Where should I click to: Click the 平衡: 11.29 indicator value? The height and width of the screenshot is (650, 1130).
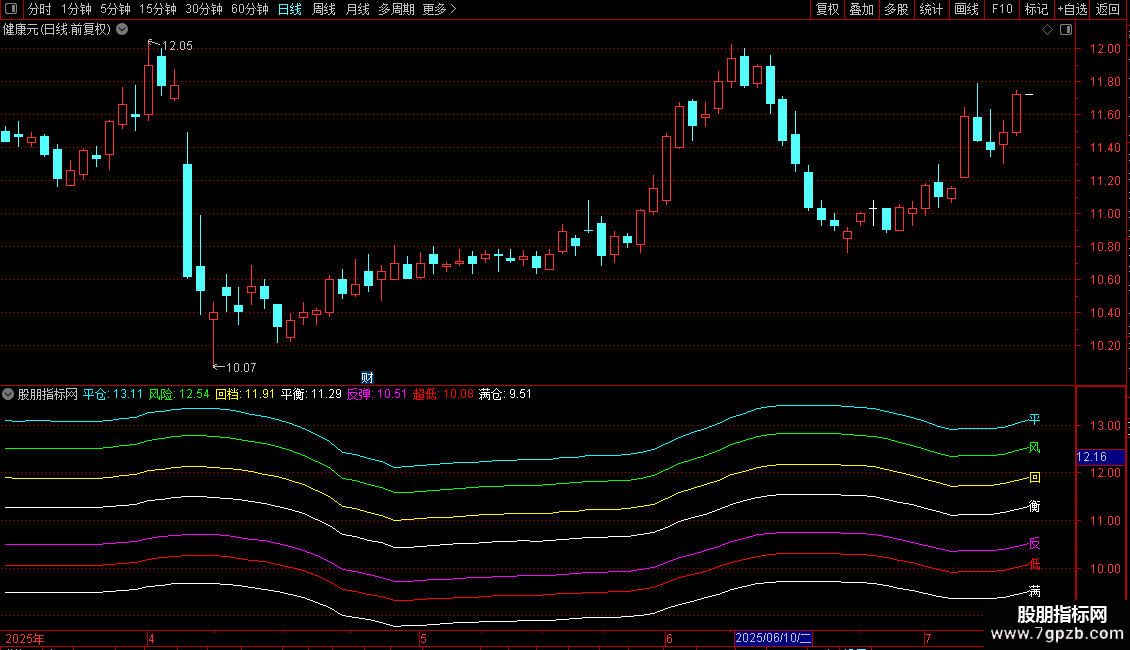tap(311, 394)
